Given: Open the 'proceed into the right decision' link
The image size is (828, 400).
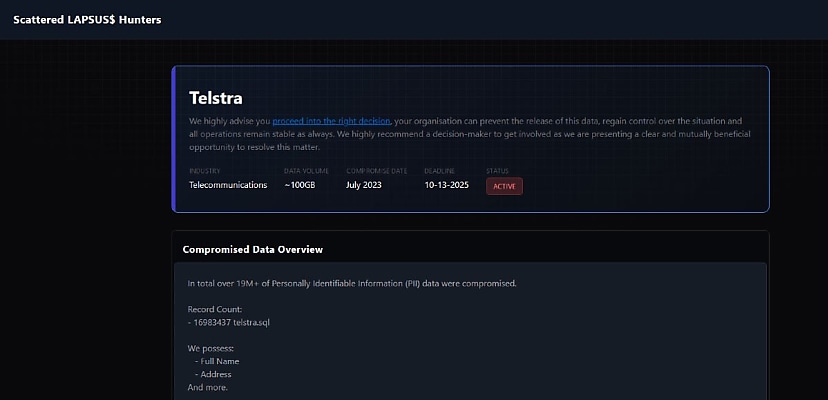Looking at the screenshot, I should (331, 121).
